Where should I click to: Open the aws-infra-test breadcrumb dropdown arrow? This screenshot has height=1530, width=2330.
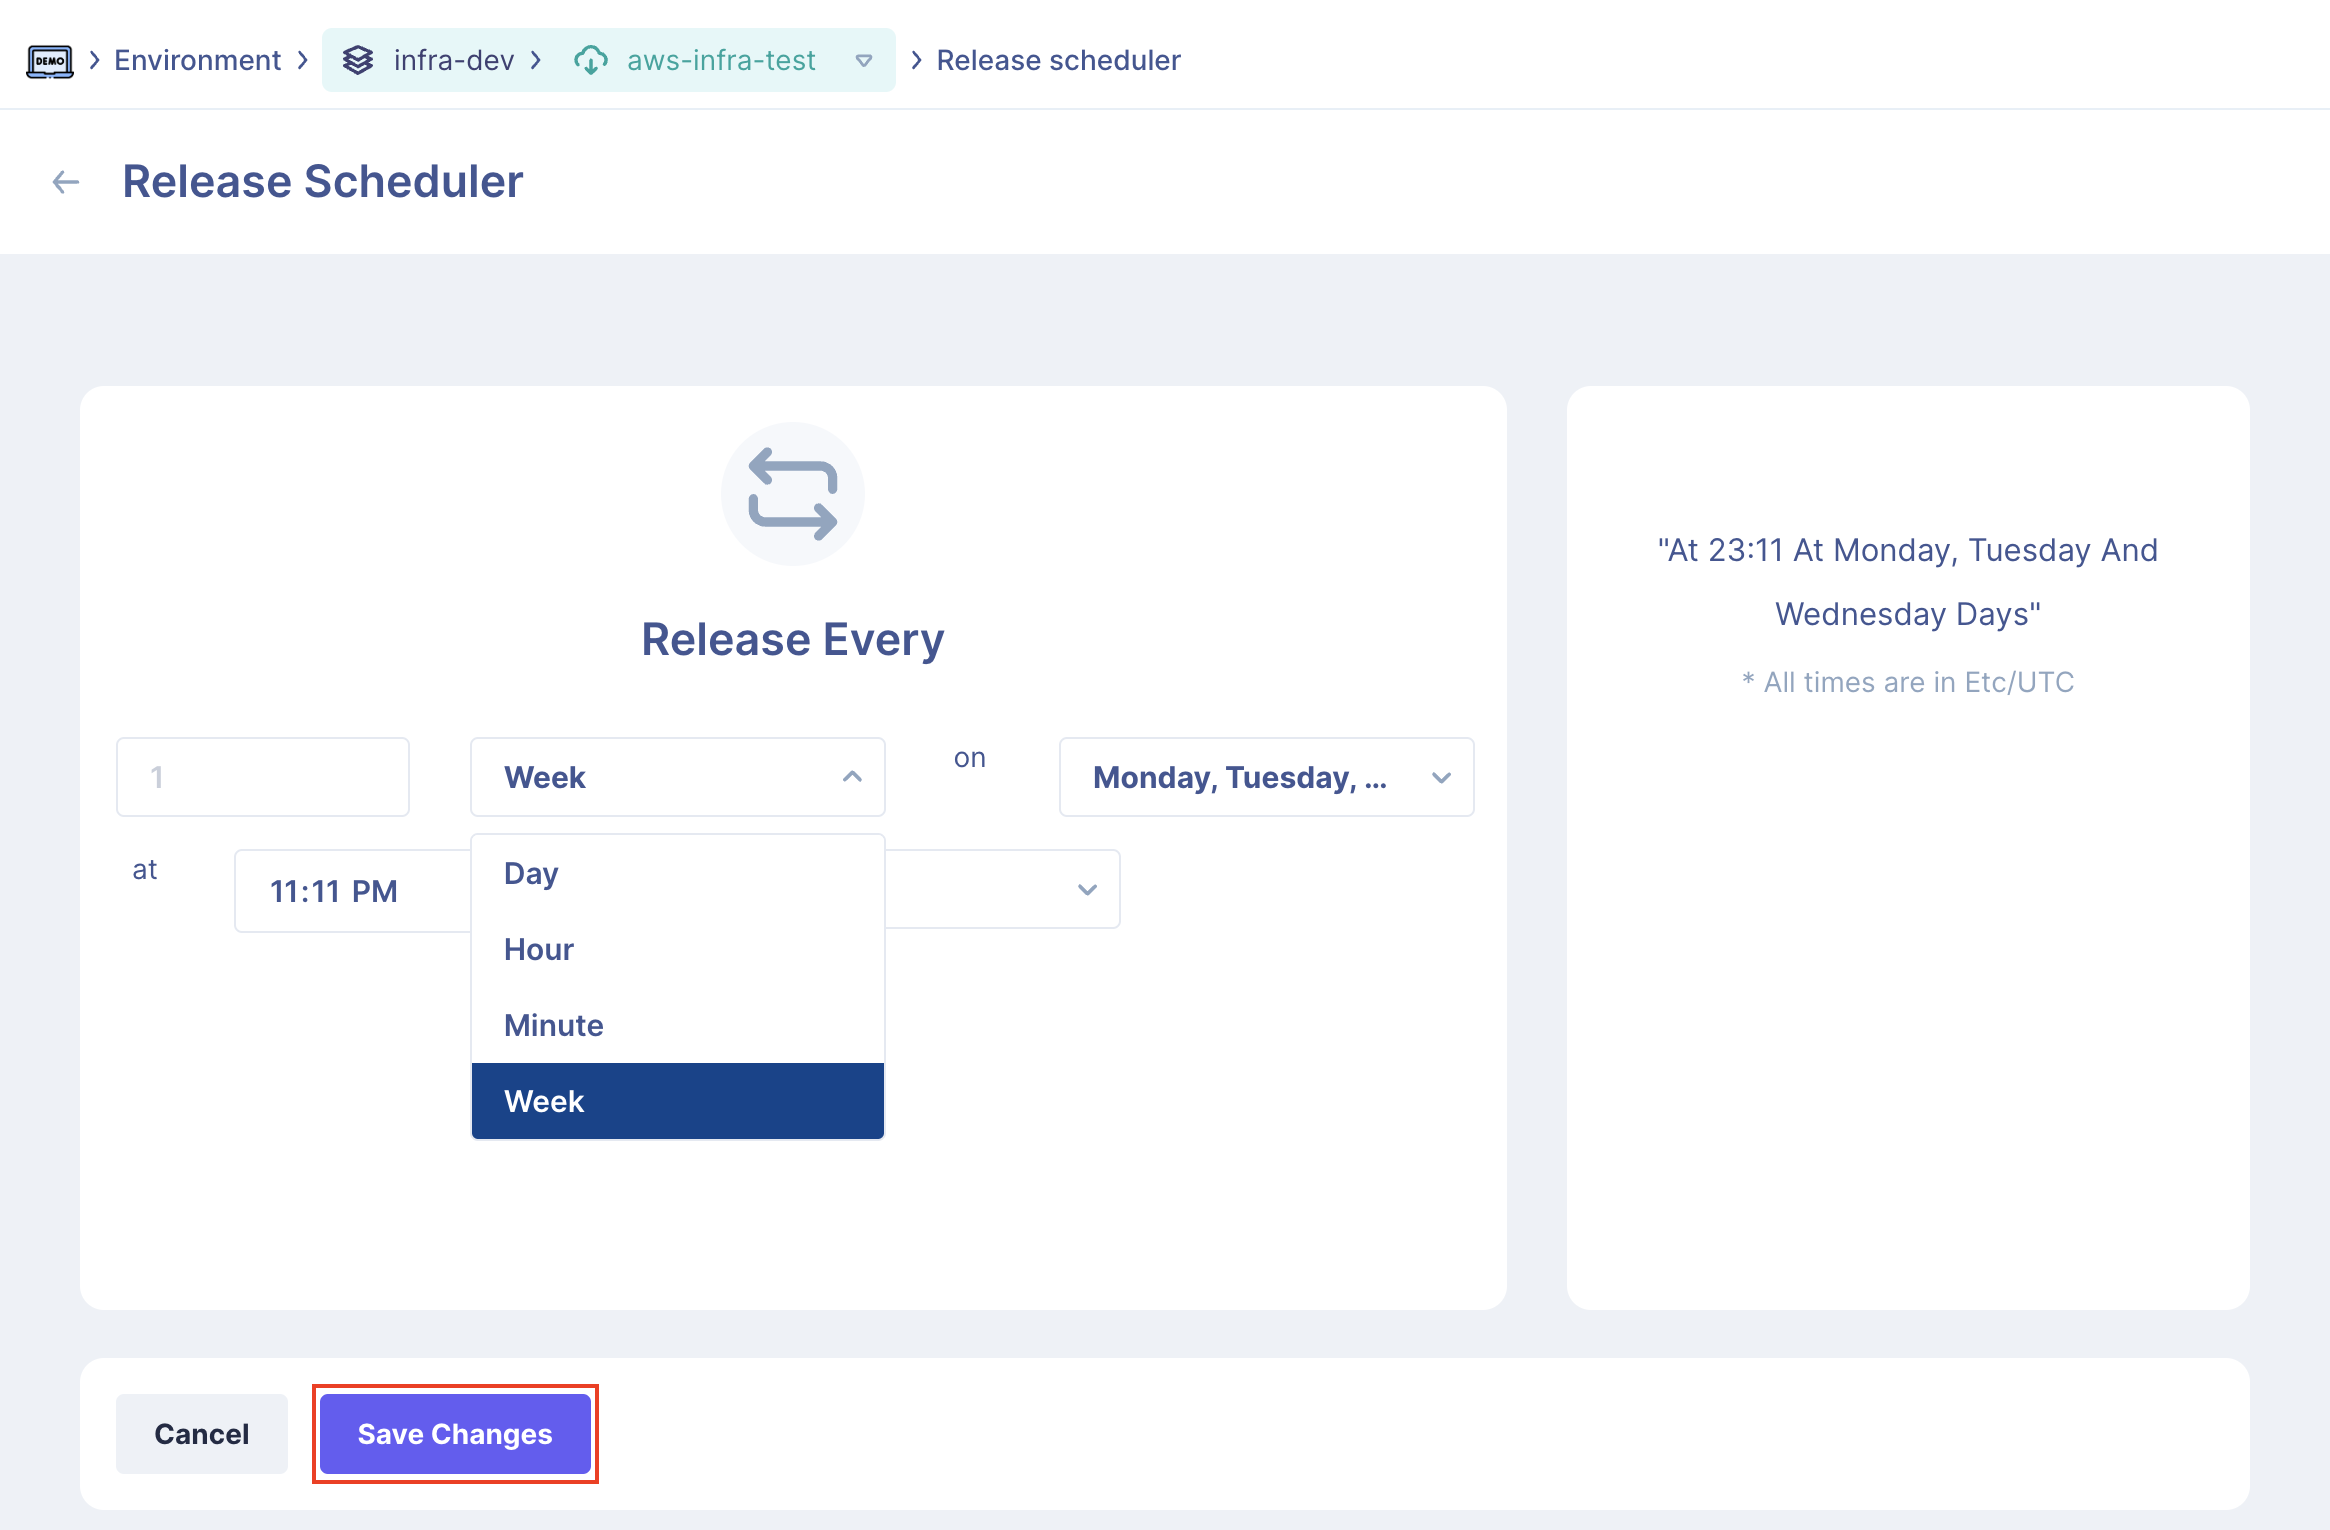[x=864, y=61]
